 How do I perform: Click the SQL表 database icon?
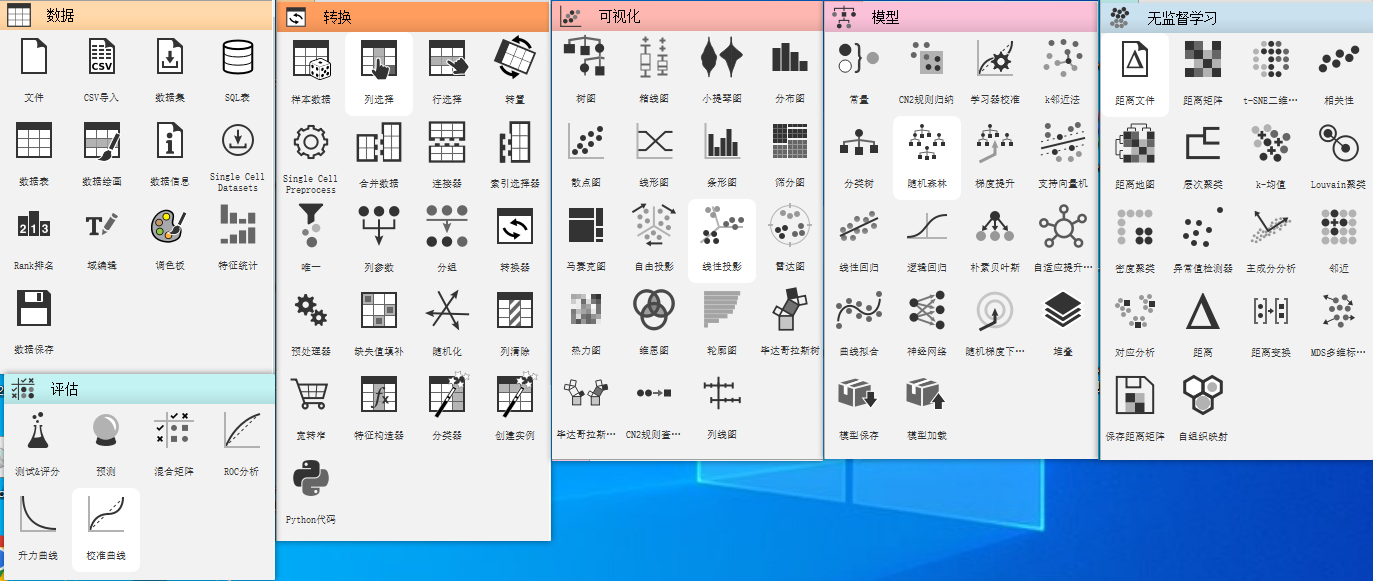(x=238, y=58)
